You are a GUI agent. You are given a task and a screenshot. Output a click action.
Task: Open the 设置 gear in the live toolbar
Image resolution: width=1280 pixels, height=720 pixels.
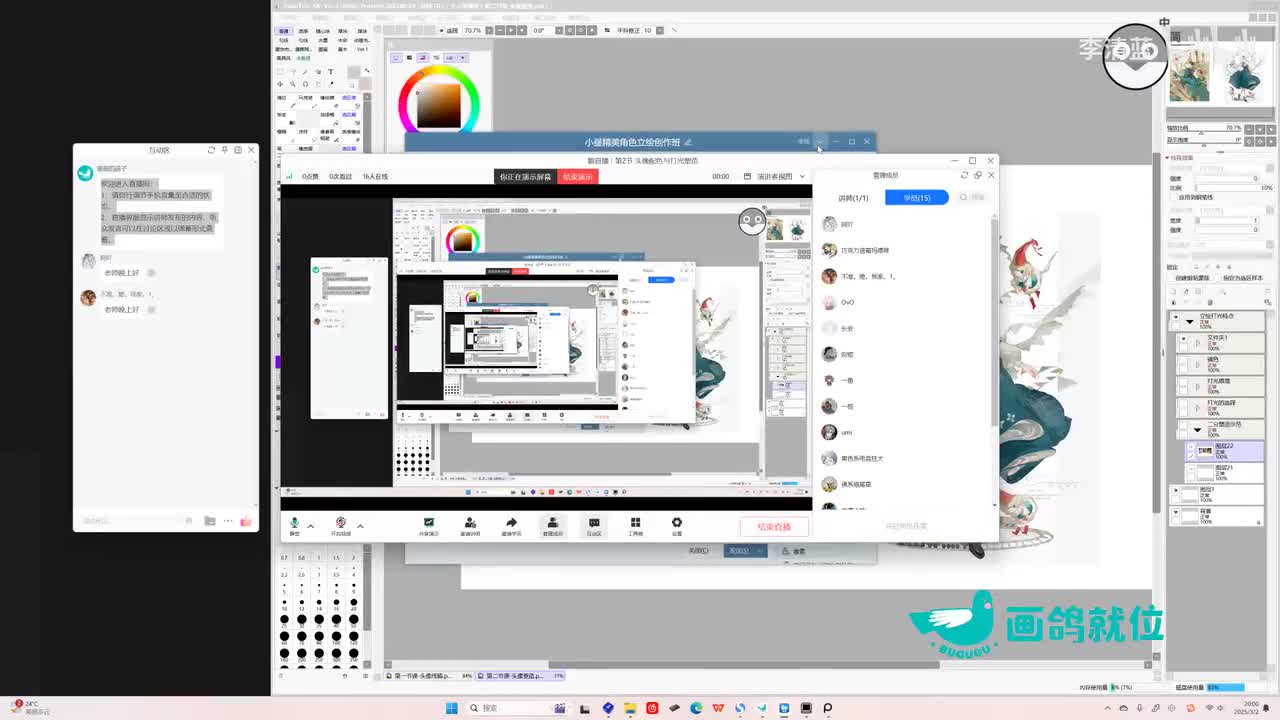click(677, 526)
